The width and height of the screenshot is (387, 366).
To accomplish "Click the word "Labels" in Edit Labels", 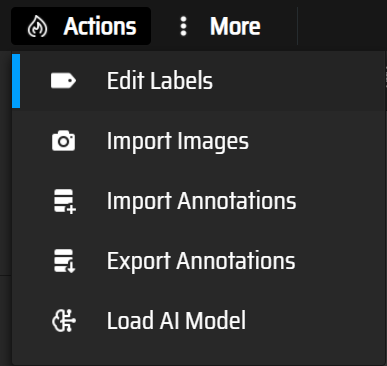I will 181,81.
